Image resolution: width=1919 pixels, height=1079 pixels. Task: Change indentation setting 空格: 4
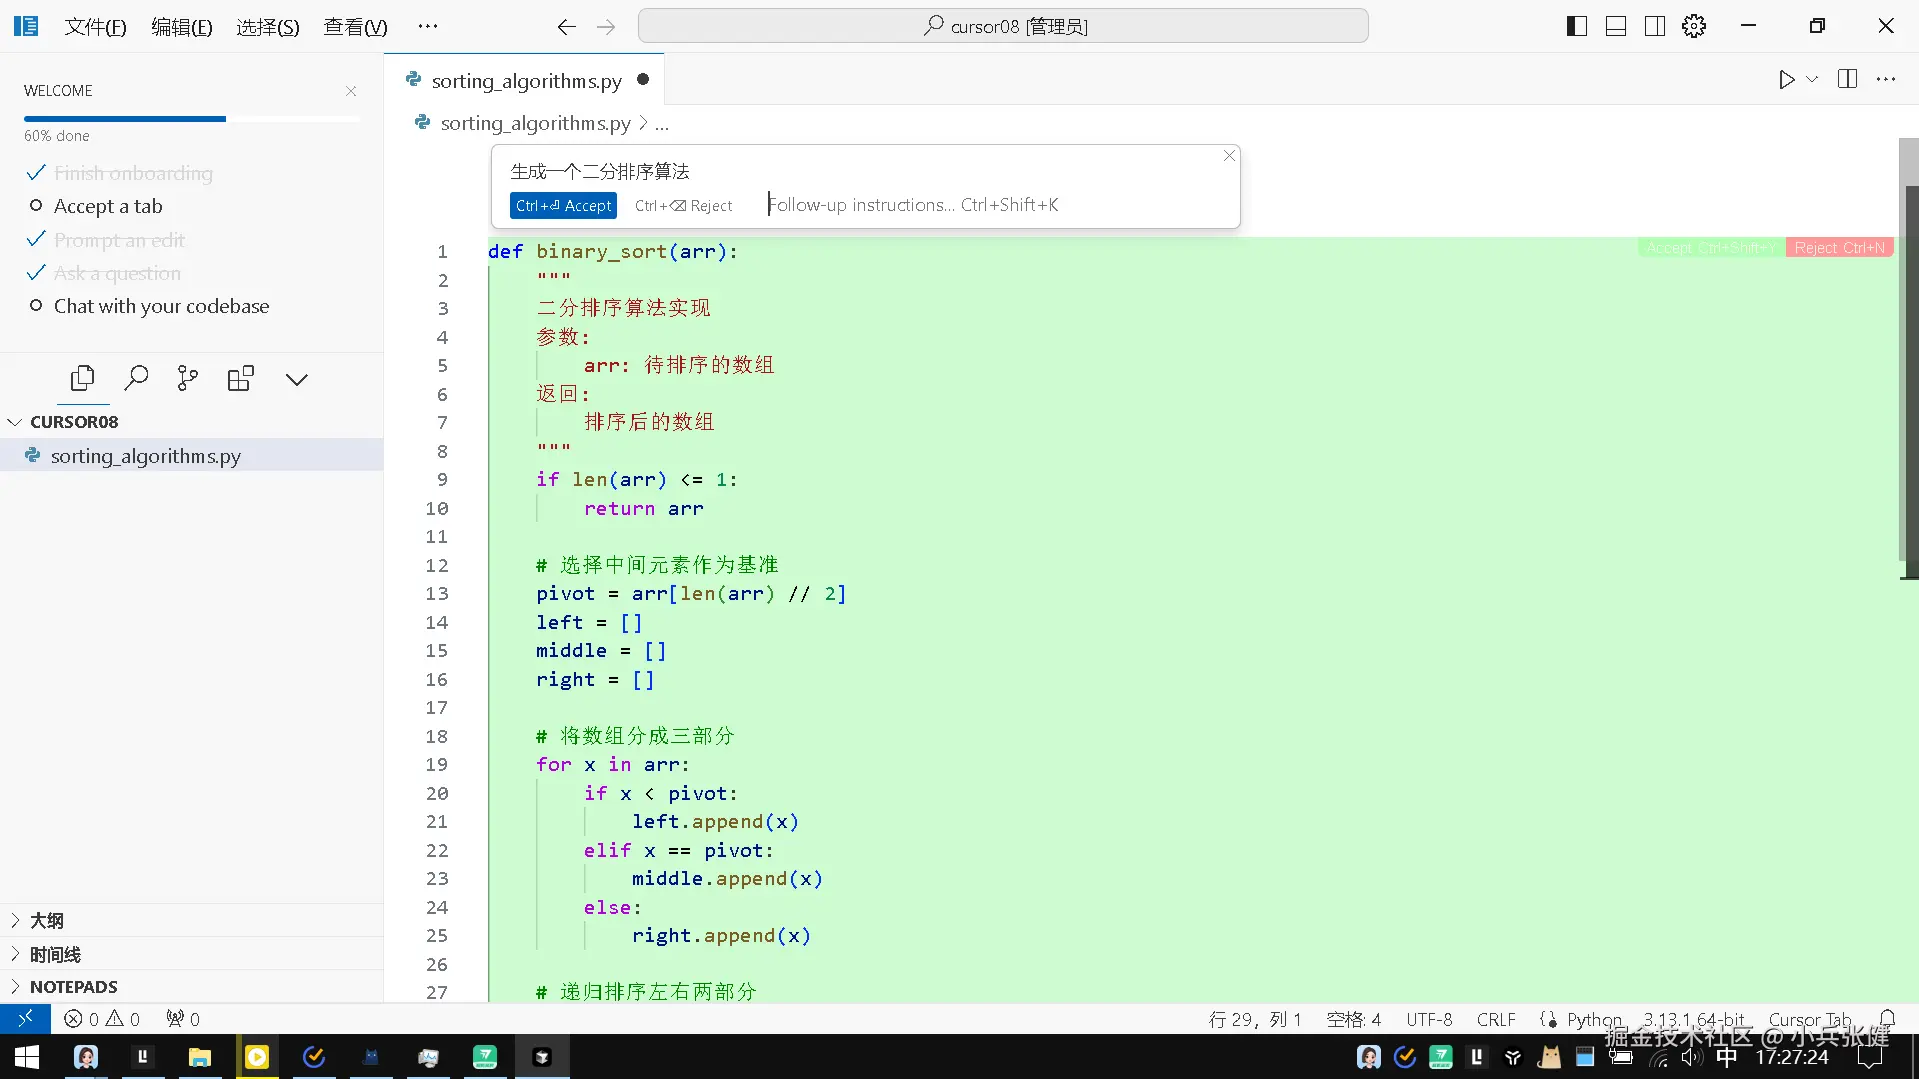[x=1354, y=1019]
